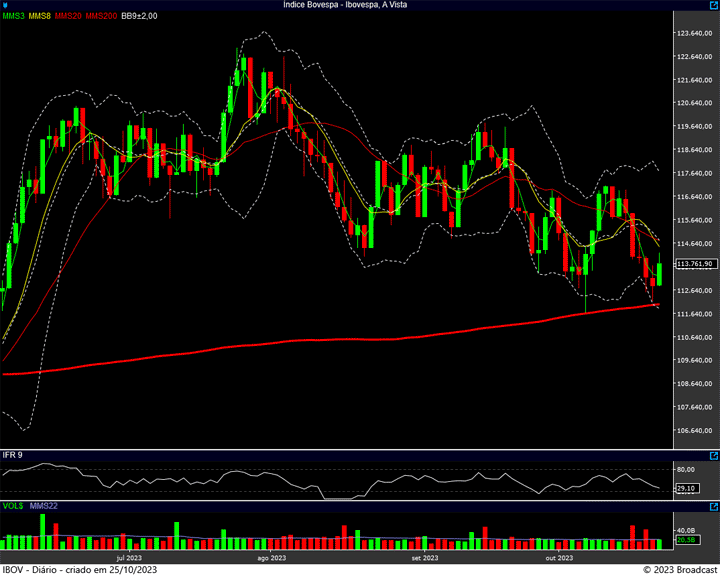The width and height of the screenshot is (720, 575).
Task: Open the IFR 9 indicator label
Action: coord(13,455)
